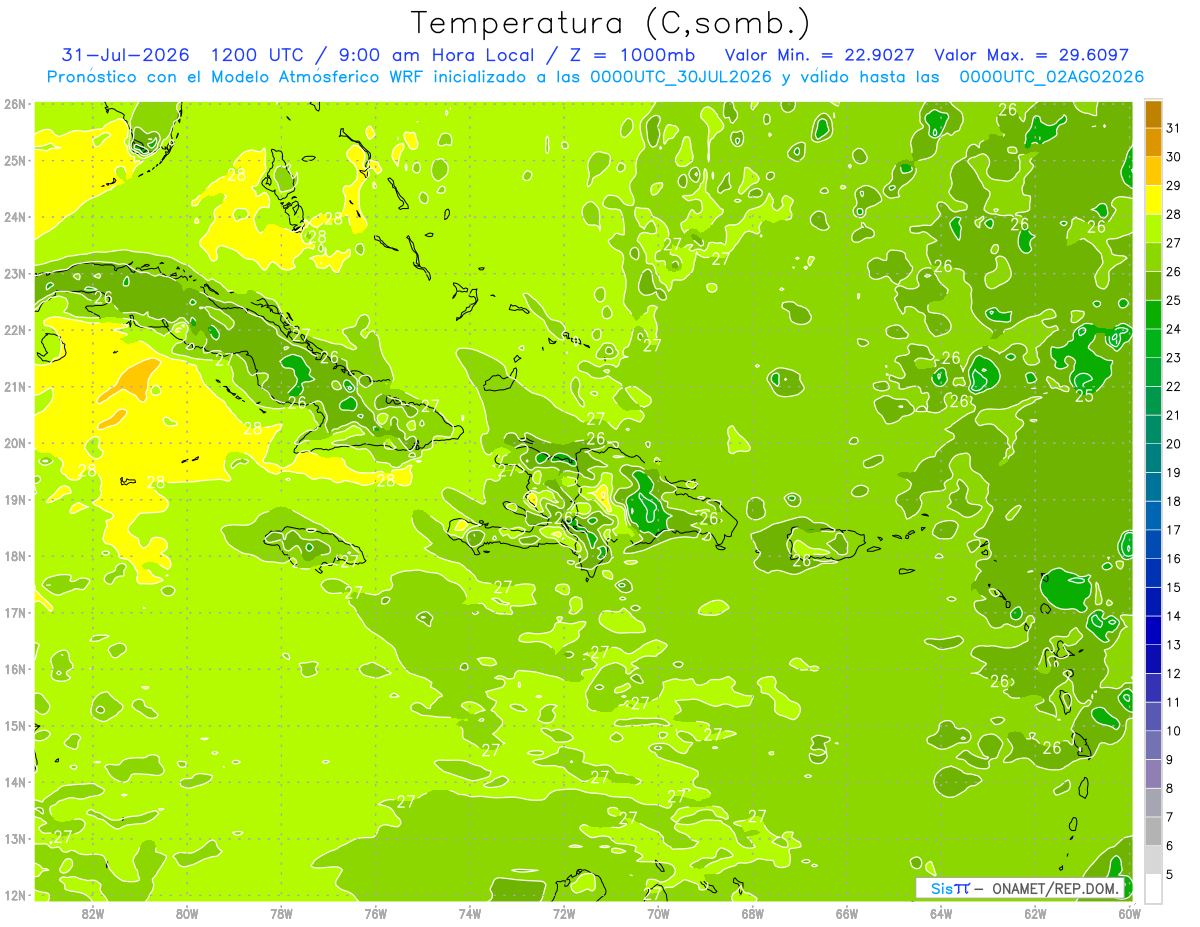Click the 0000UTC_30JUL2026 initialization time
The image size is (1200, 927).
(x=681, y=77)
